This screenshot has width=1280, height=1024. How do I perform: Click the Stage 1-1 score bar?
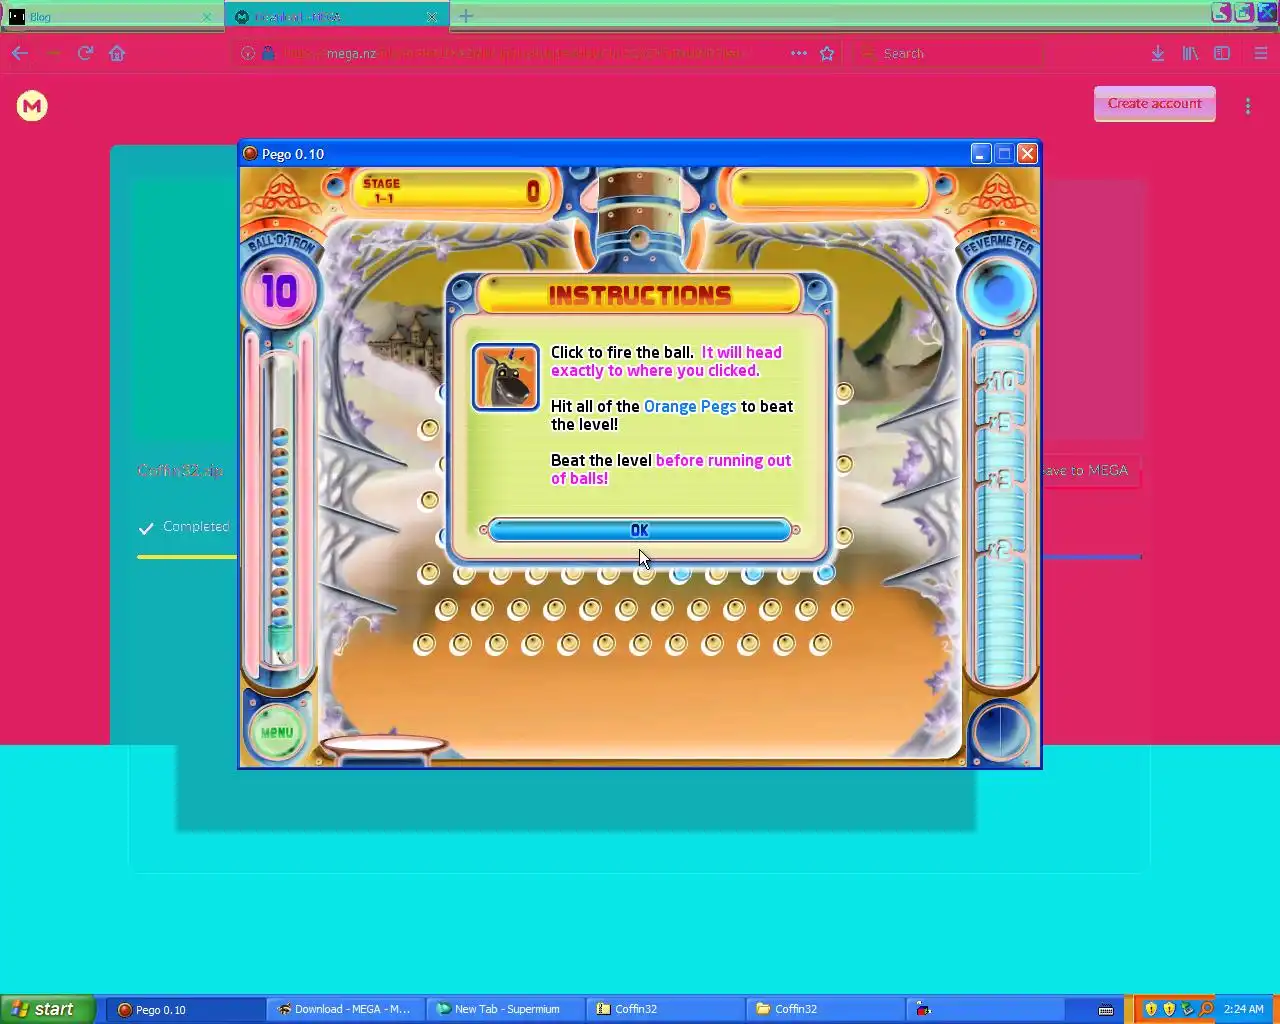pyautogui.click(x=450, y=190)
